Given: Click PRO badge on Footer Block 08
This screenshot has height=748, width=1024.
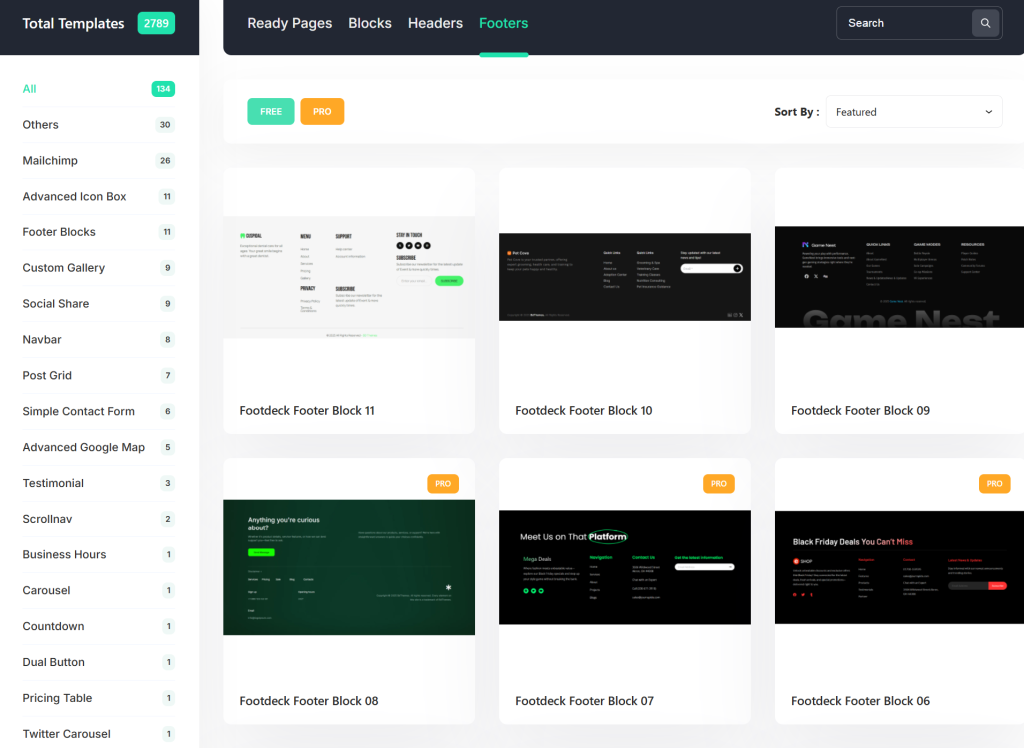Looking at the screenshot, I should coord(443,483).
